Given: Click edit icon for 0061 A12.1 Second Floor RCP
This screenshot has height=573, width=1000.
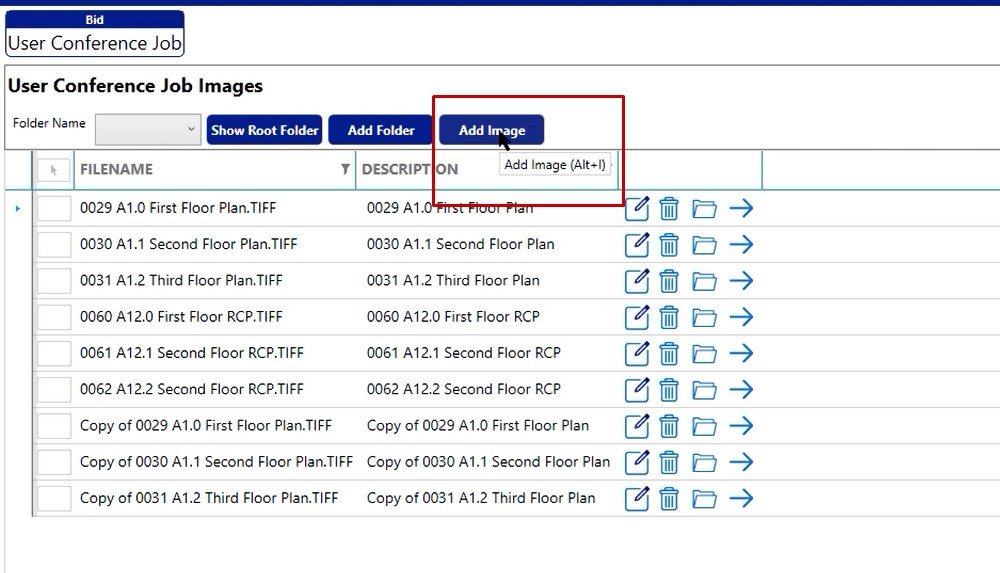Looking at the screenshot, I should pos(637,353).
